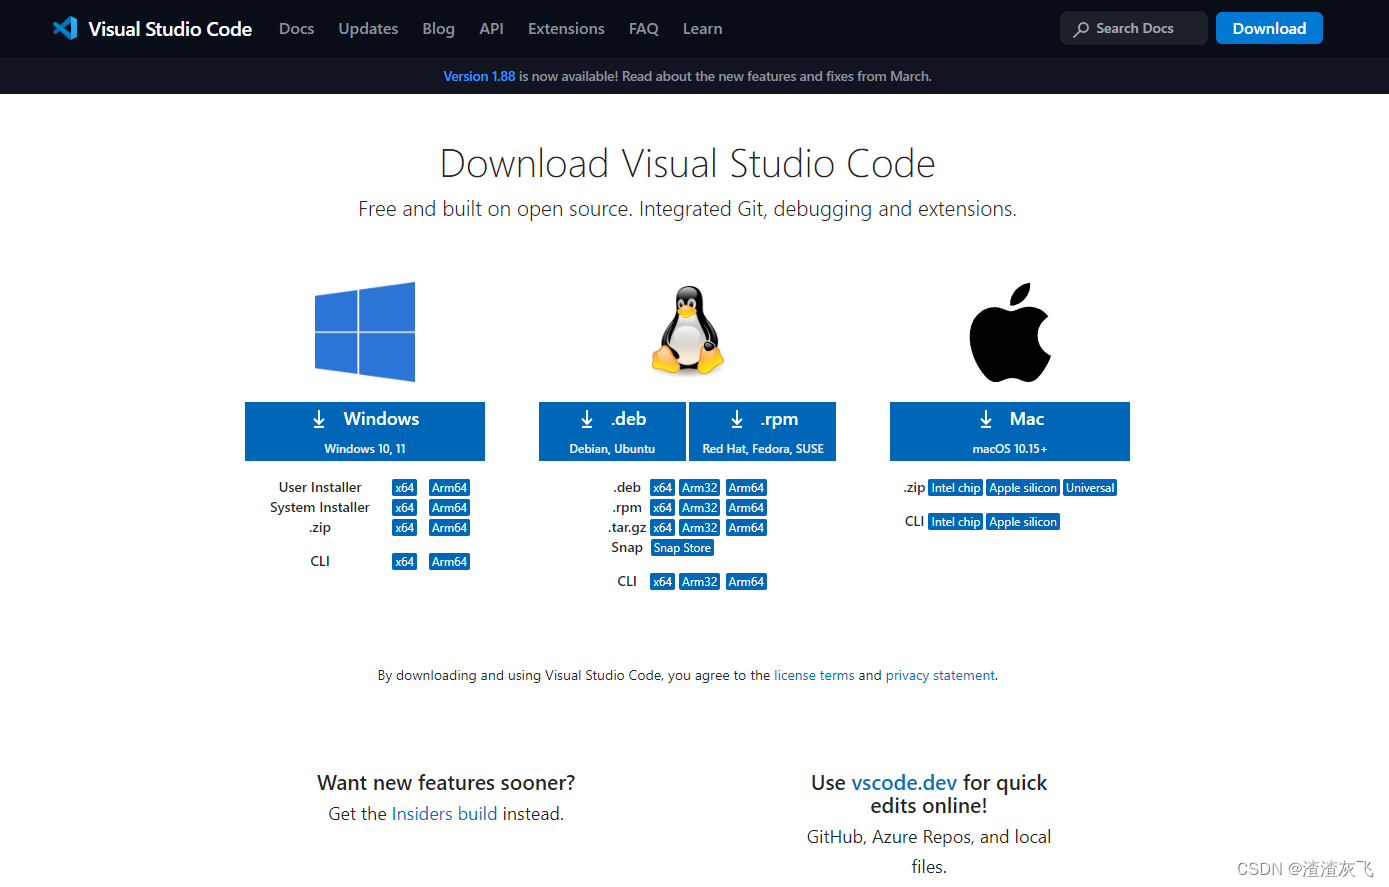Click the 'System Installer' label
The image size is (1389, 887).
[320, 508]
